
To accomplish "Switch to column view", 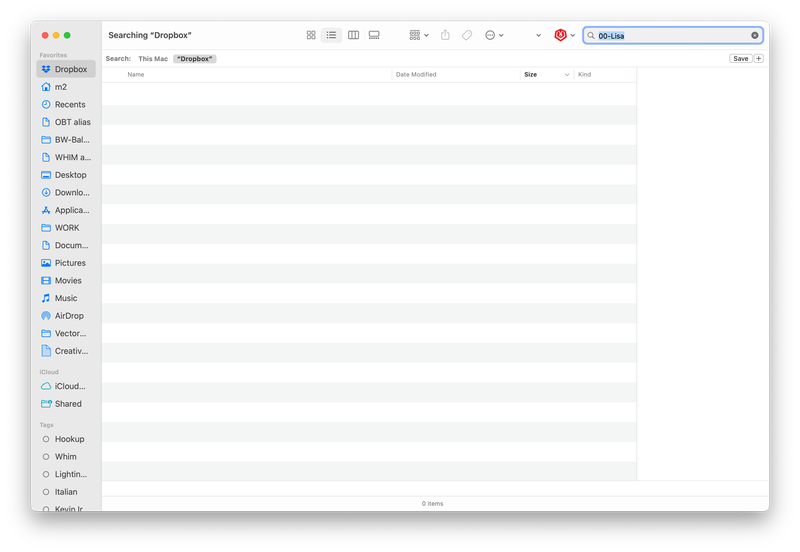I will click(x=353, y=35).
